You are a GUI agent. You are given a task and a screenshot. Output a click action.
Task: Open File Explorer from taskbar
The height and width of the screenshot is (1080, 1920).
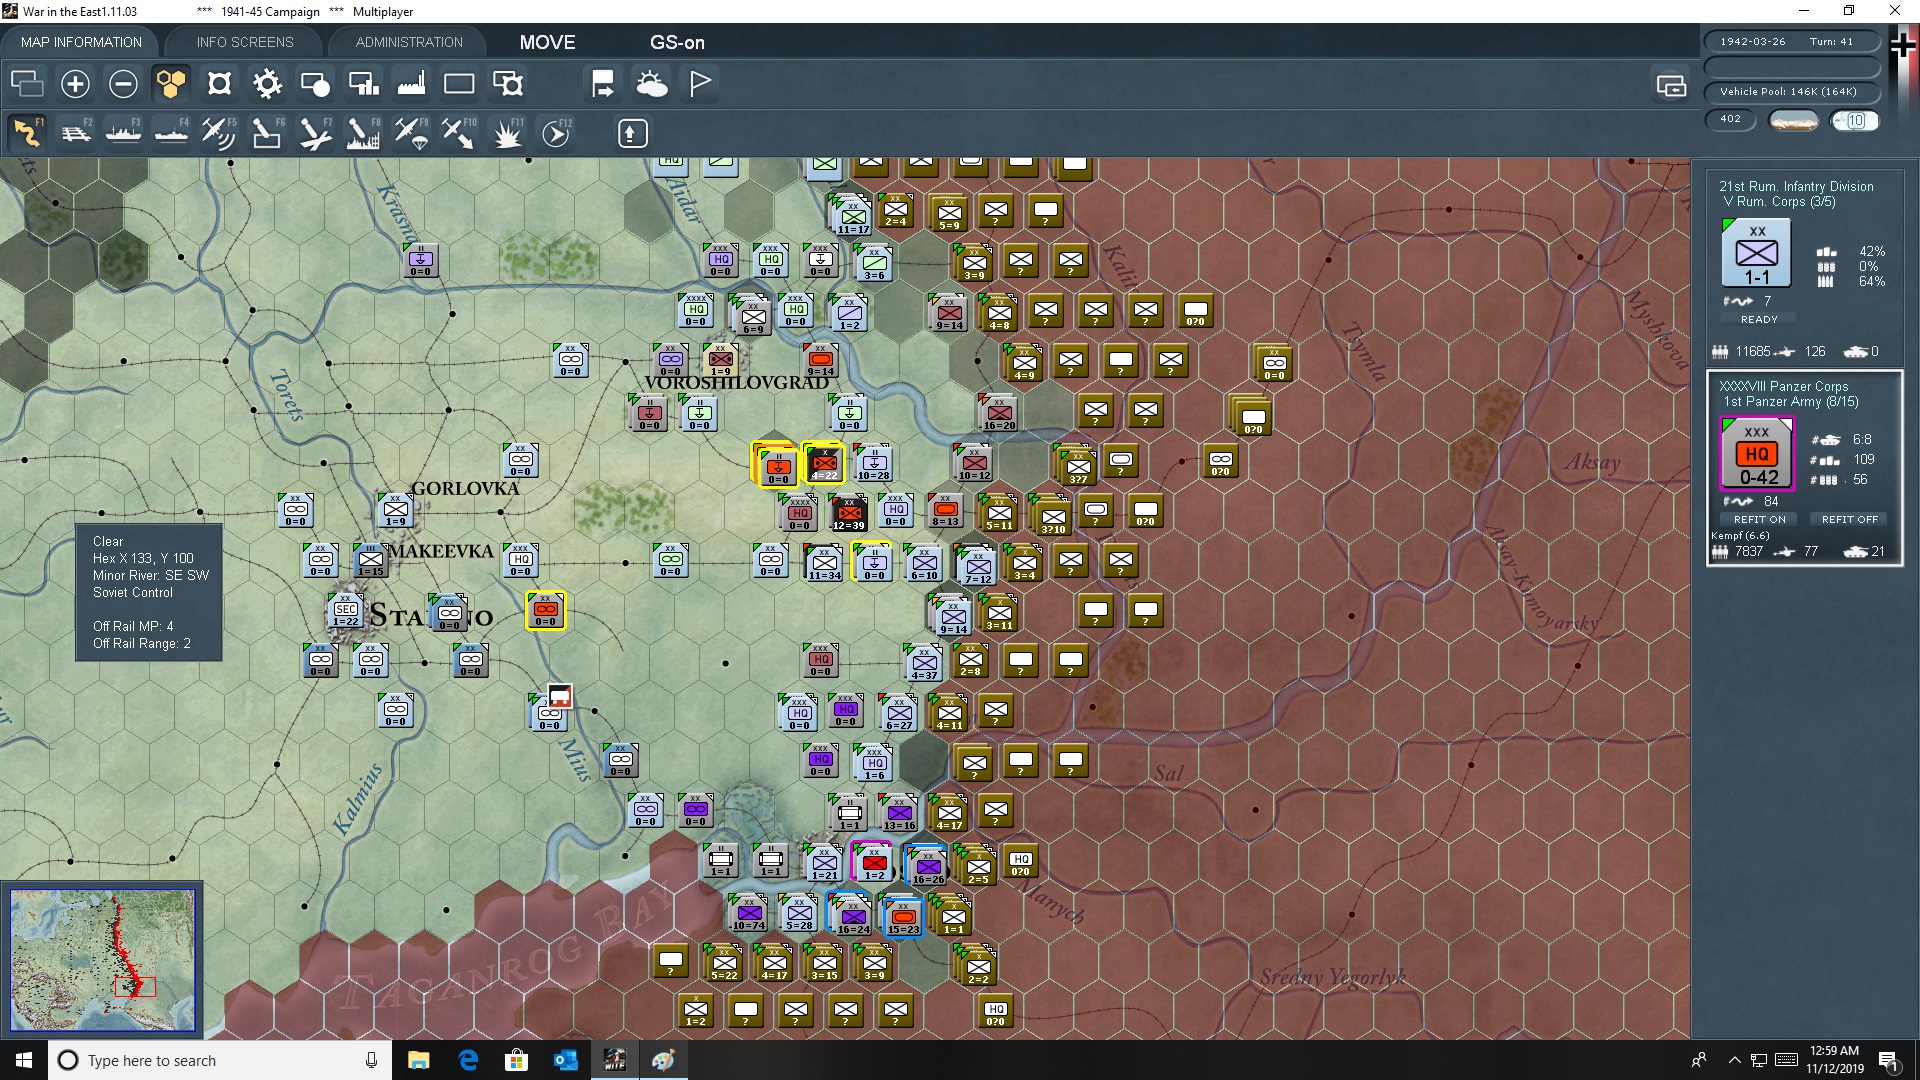point(418,1060)
